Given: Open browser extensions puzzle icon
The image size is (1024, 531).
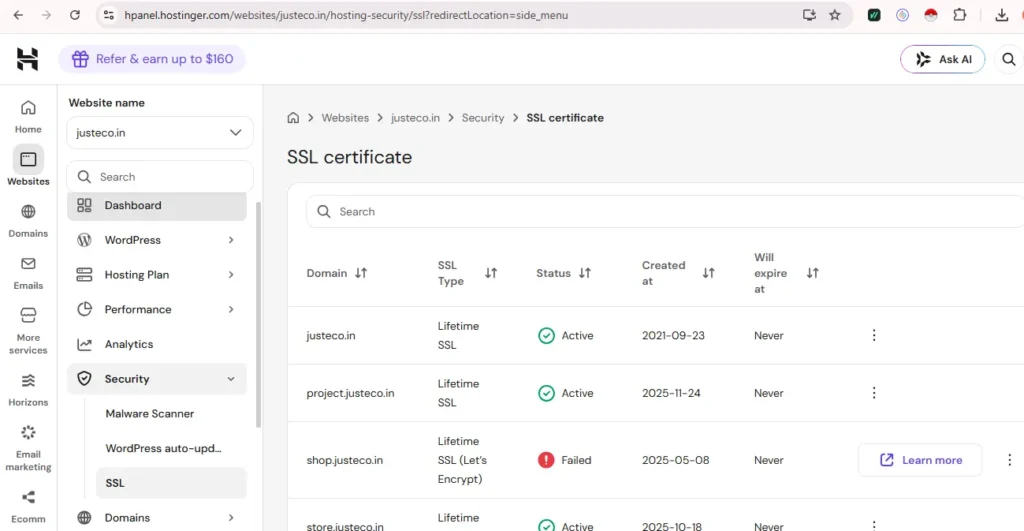Looking at the screenshot, I should [959, 15].
